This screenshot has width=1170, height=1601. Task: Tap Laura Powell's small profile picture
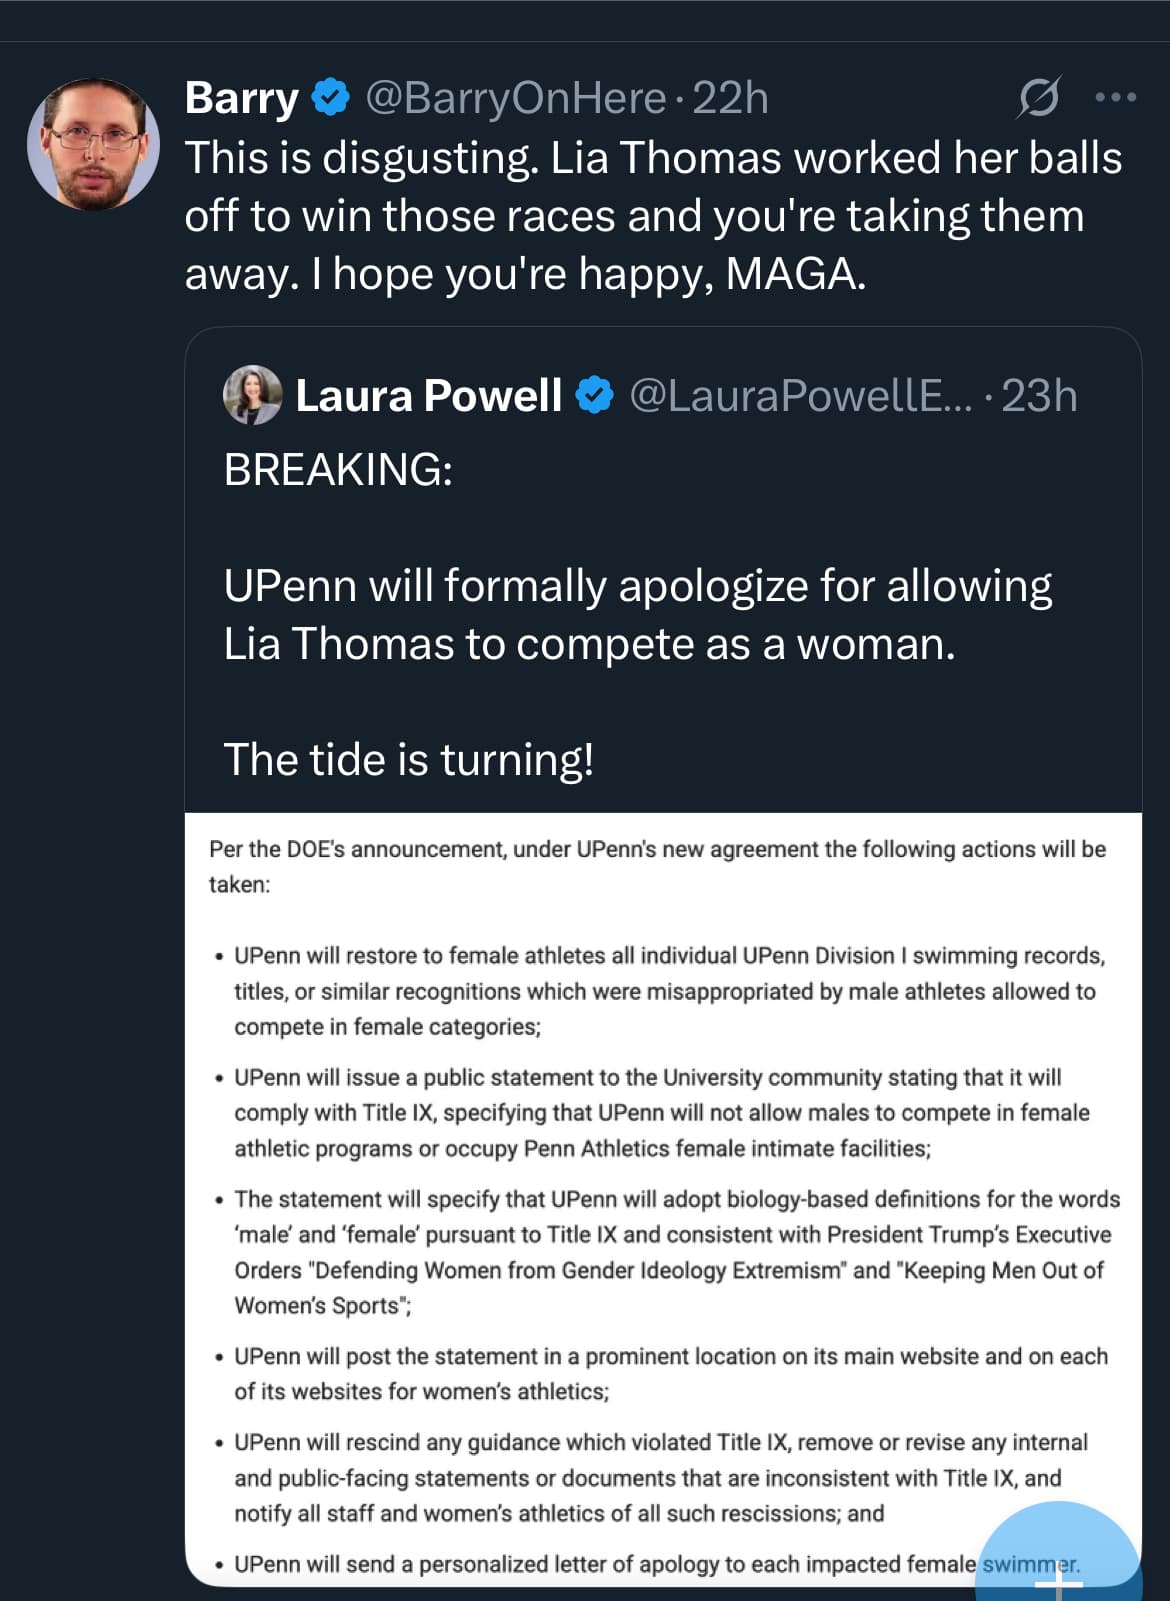click(252, 395)
